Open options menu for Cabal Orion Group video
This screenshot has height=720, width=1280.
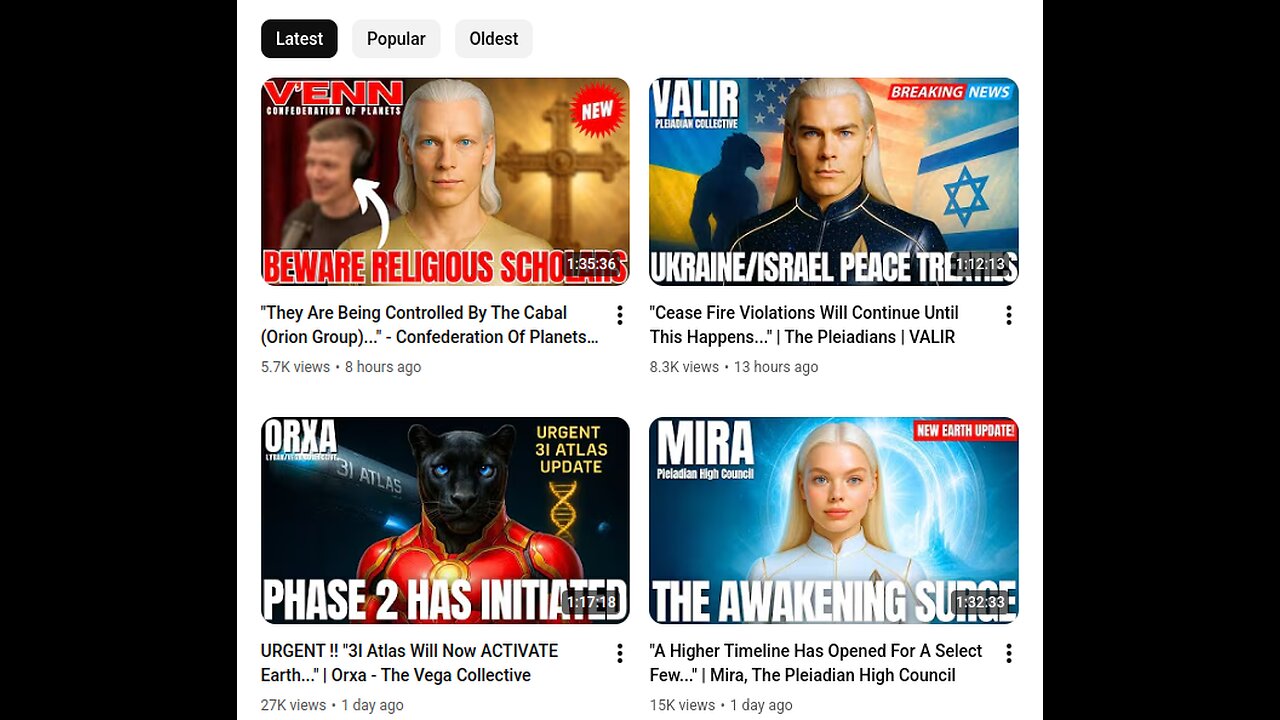pos(620,316)
